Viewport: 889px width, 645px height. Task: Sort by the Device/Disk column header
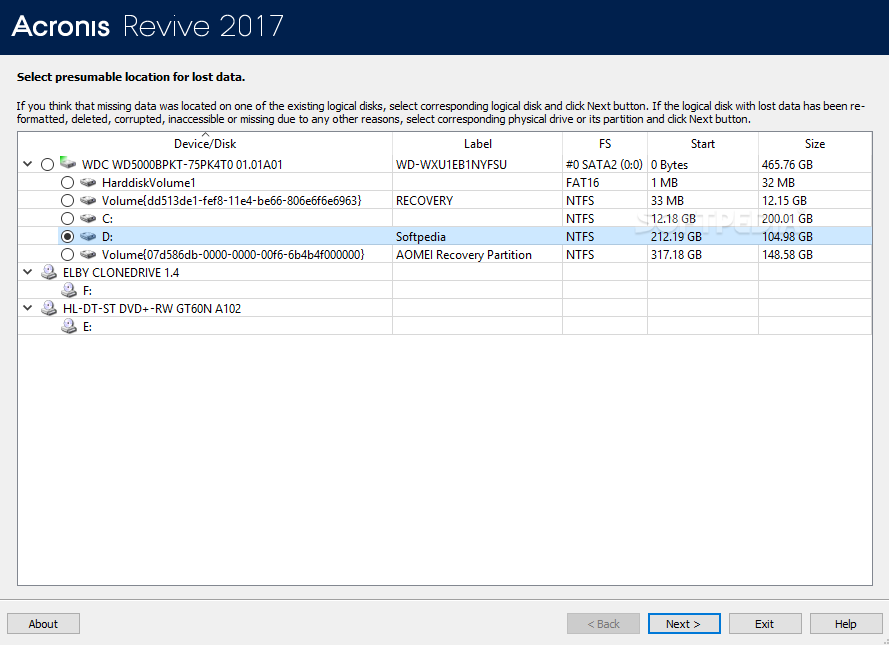[x=205, y=144]
